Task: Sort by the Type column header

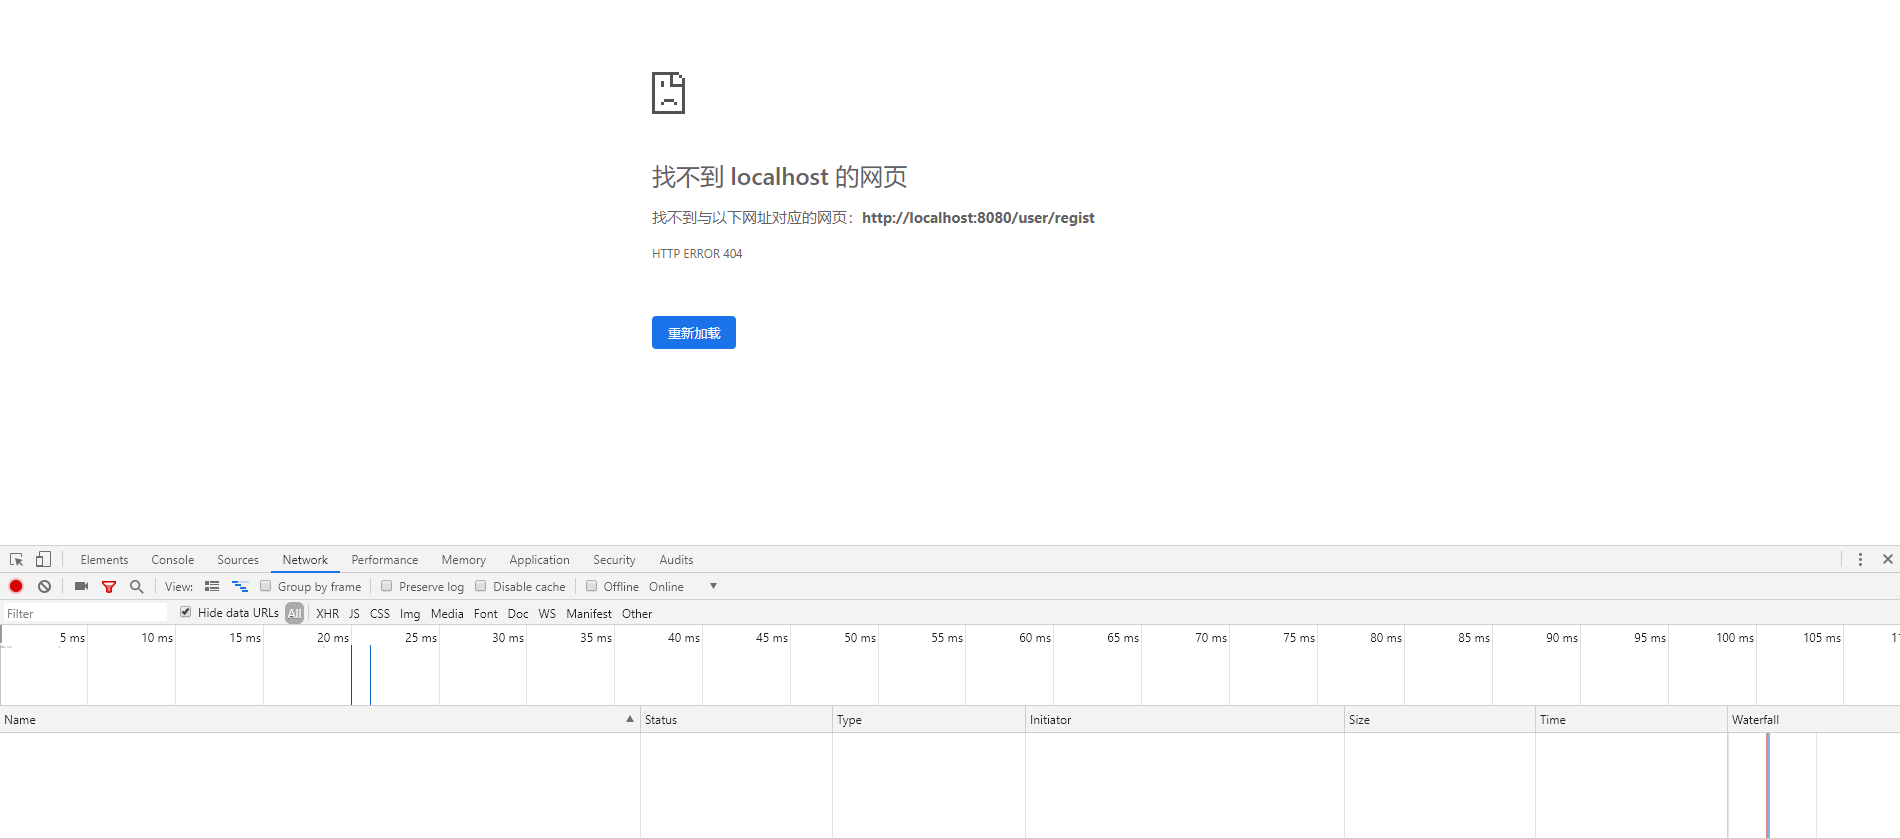Action: (x=929, y=720)
